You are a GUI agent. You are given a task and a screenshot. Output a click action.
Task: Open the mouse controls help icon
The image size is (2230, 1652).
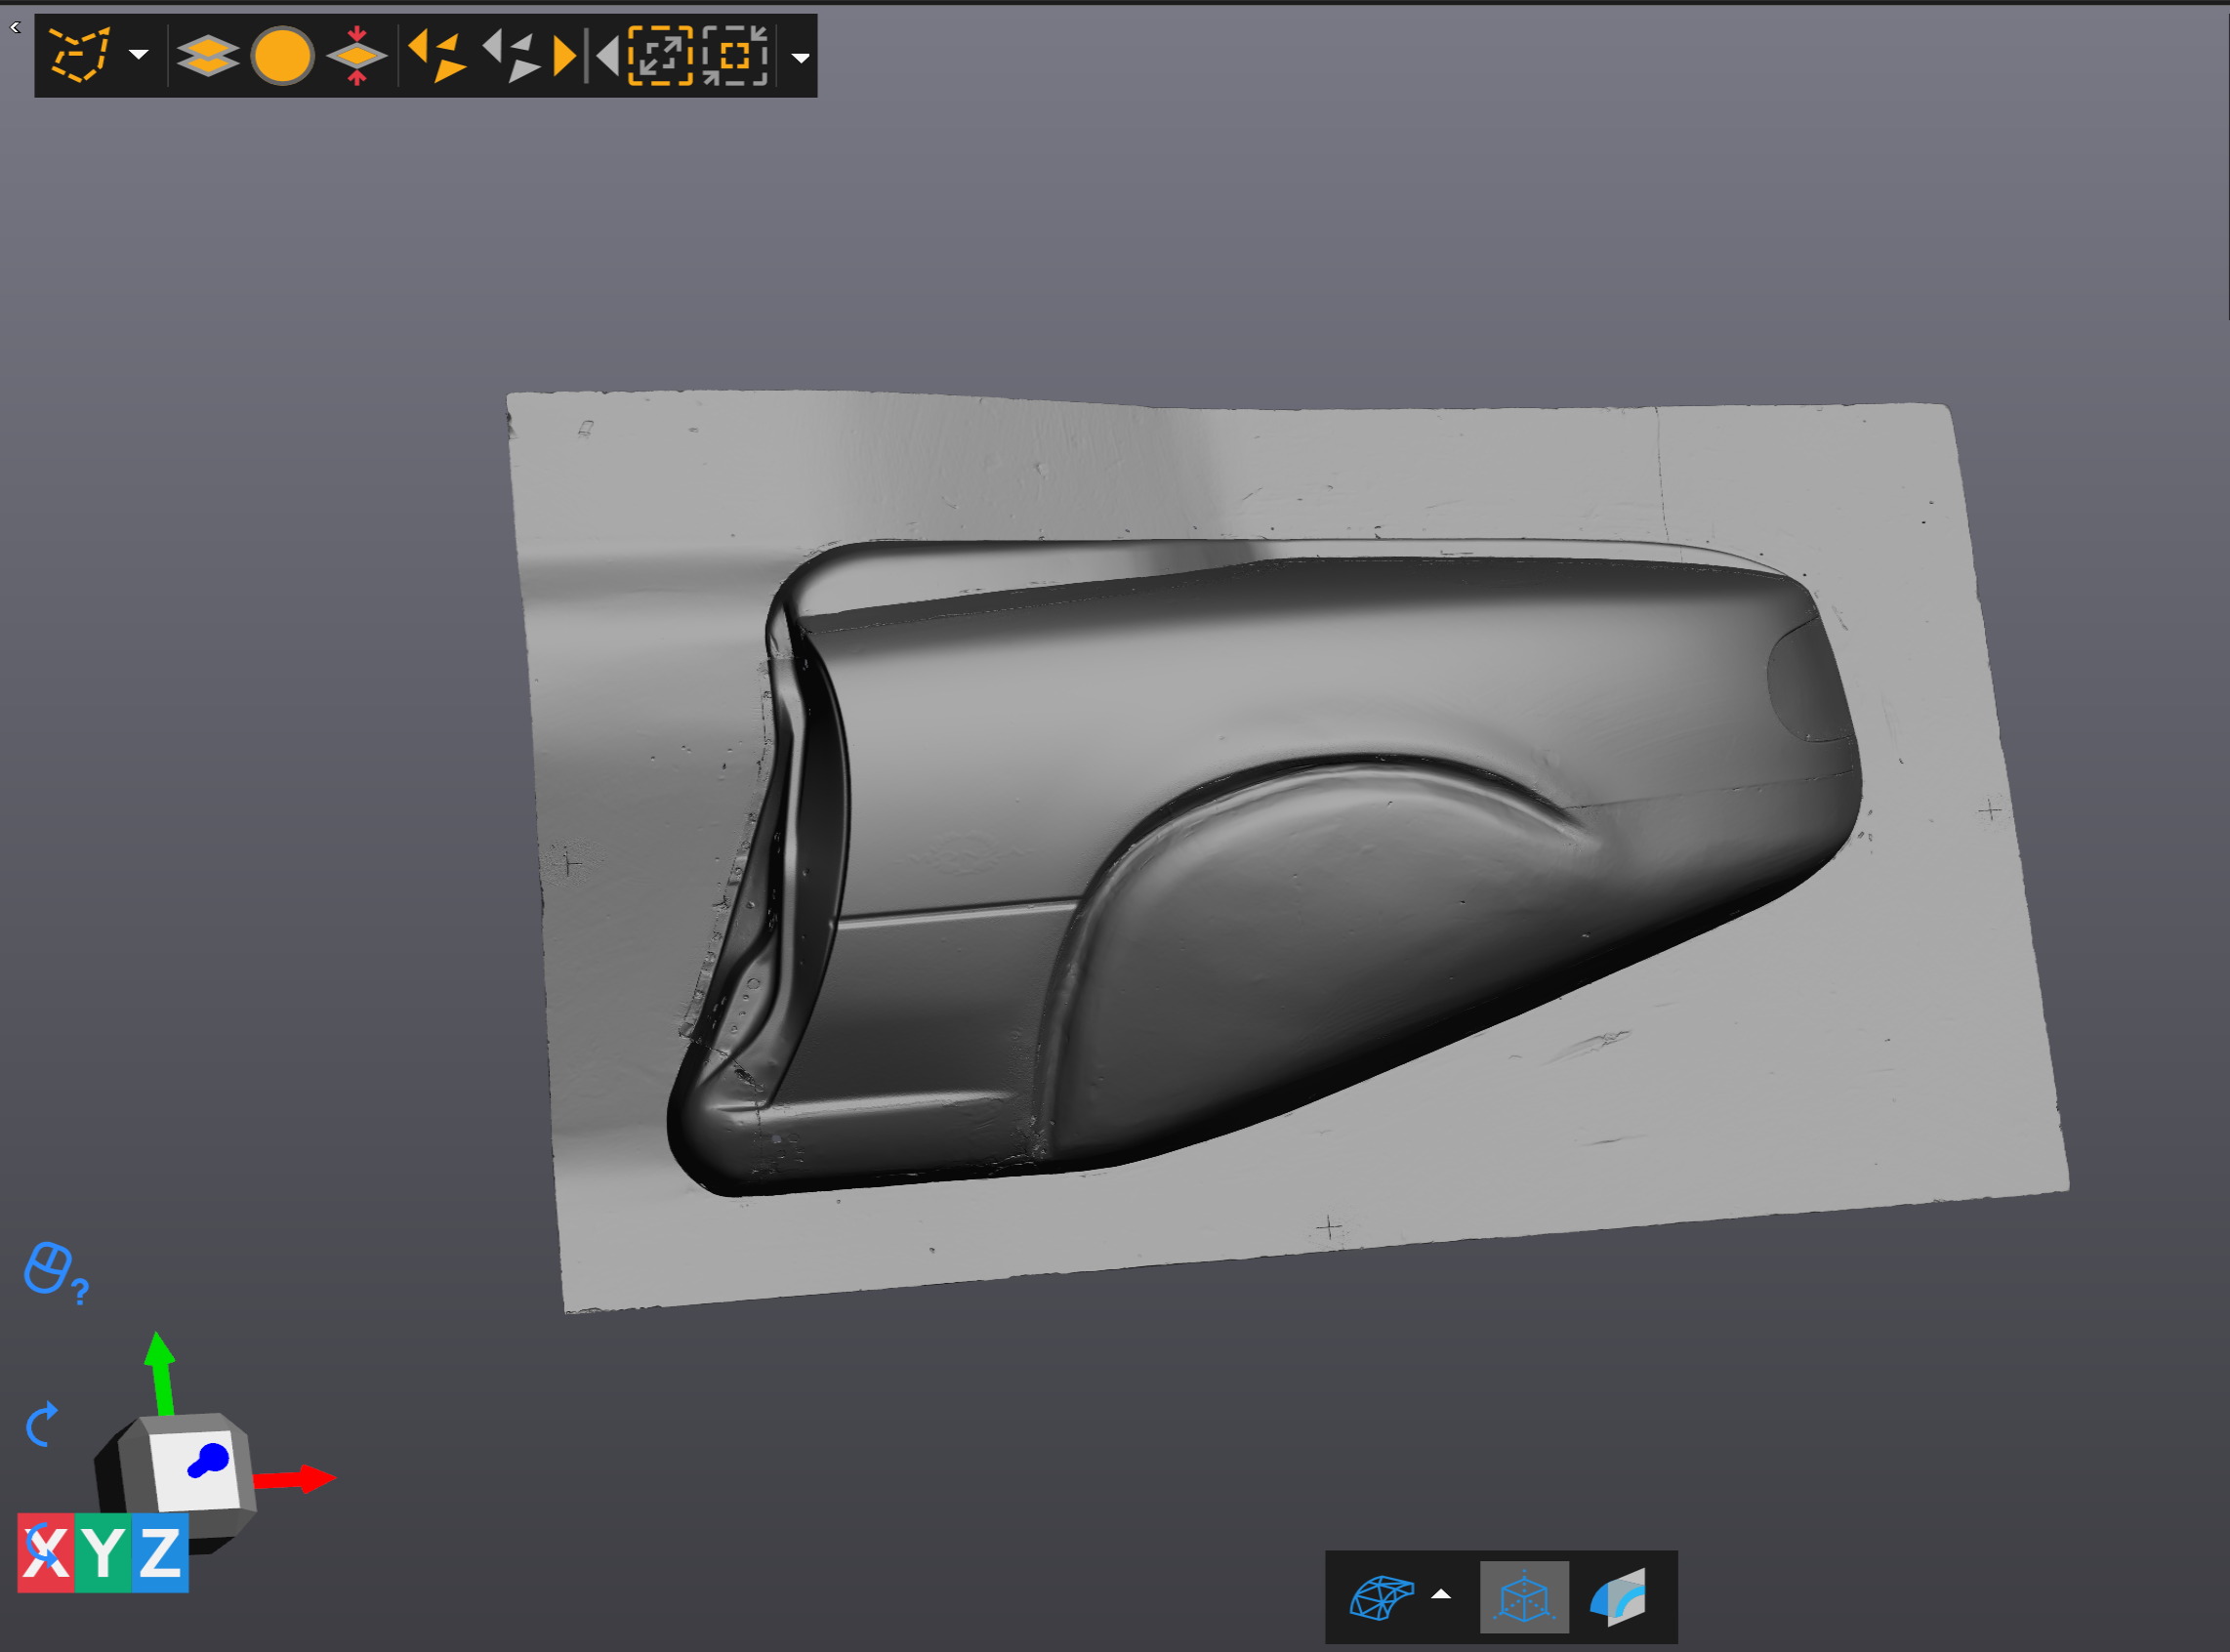[56, 1273]
